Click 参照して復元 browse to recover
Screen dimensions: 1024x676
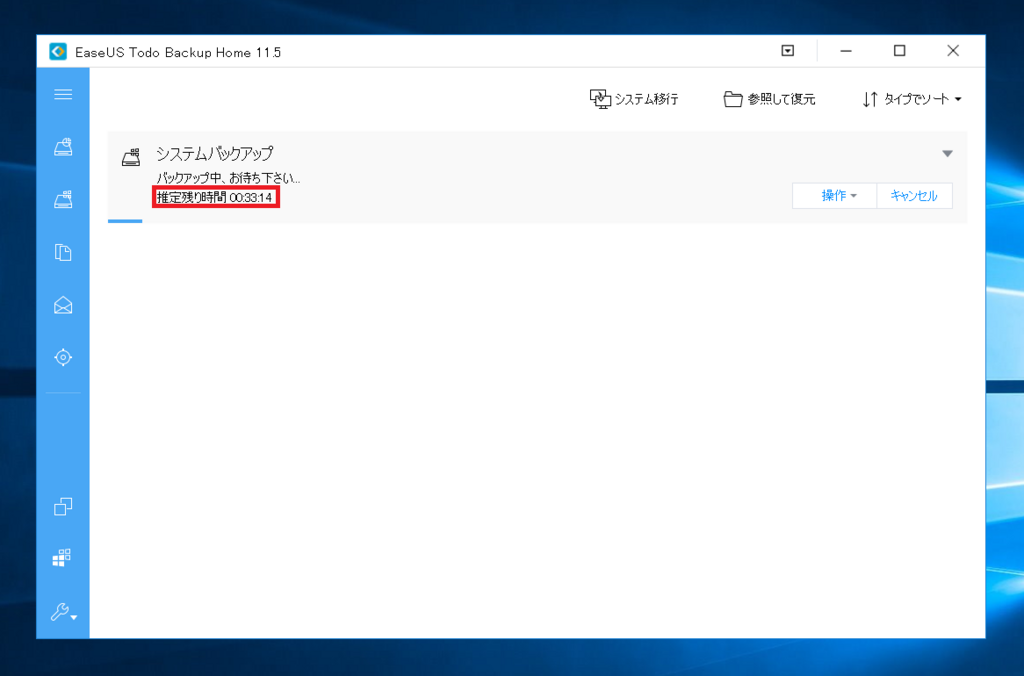769,99
